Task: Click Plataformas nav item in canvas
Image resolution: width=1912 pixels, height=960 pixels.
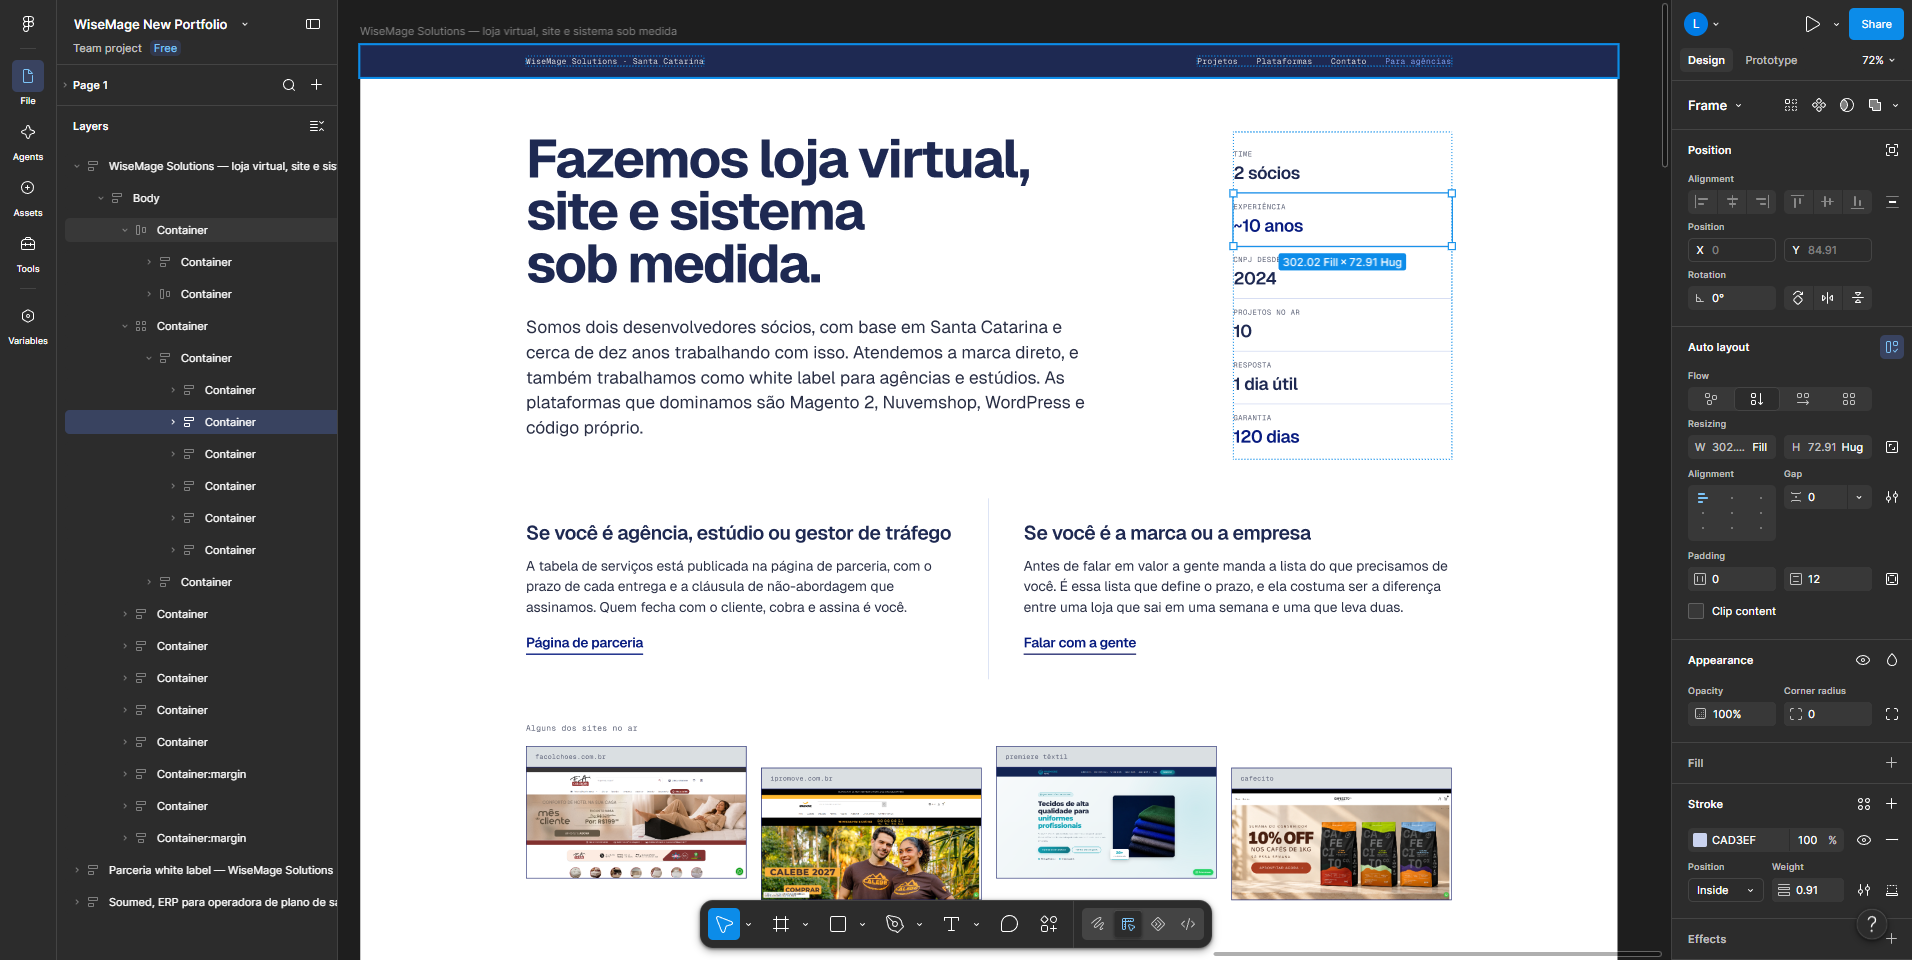Action: point(1284,61)
